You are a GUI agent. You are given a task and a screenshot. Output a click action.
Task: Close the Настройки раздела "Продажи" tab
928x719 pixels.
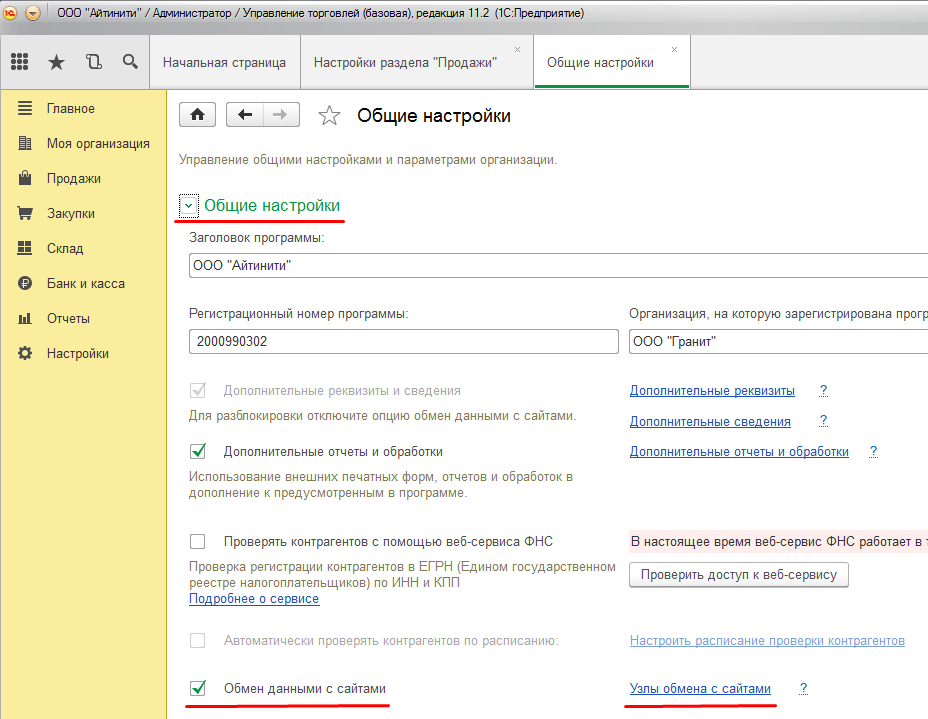pos(517,50)
